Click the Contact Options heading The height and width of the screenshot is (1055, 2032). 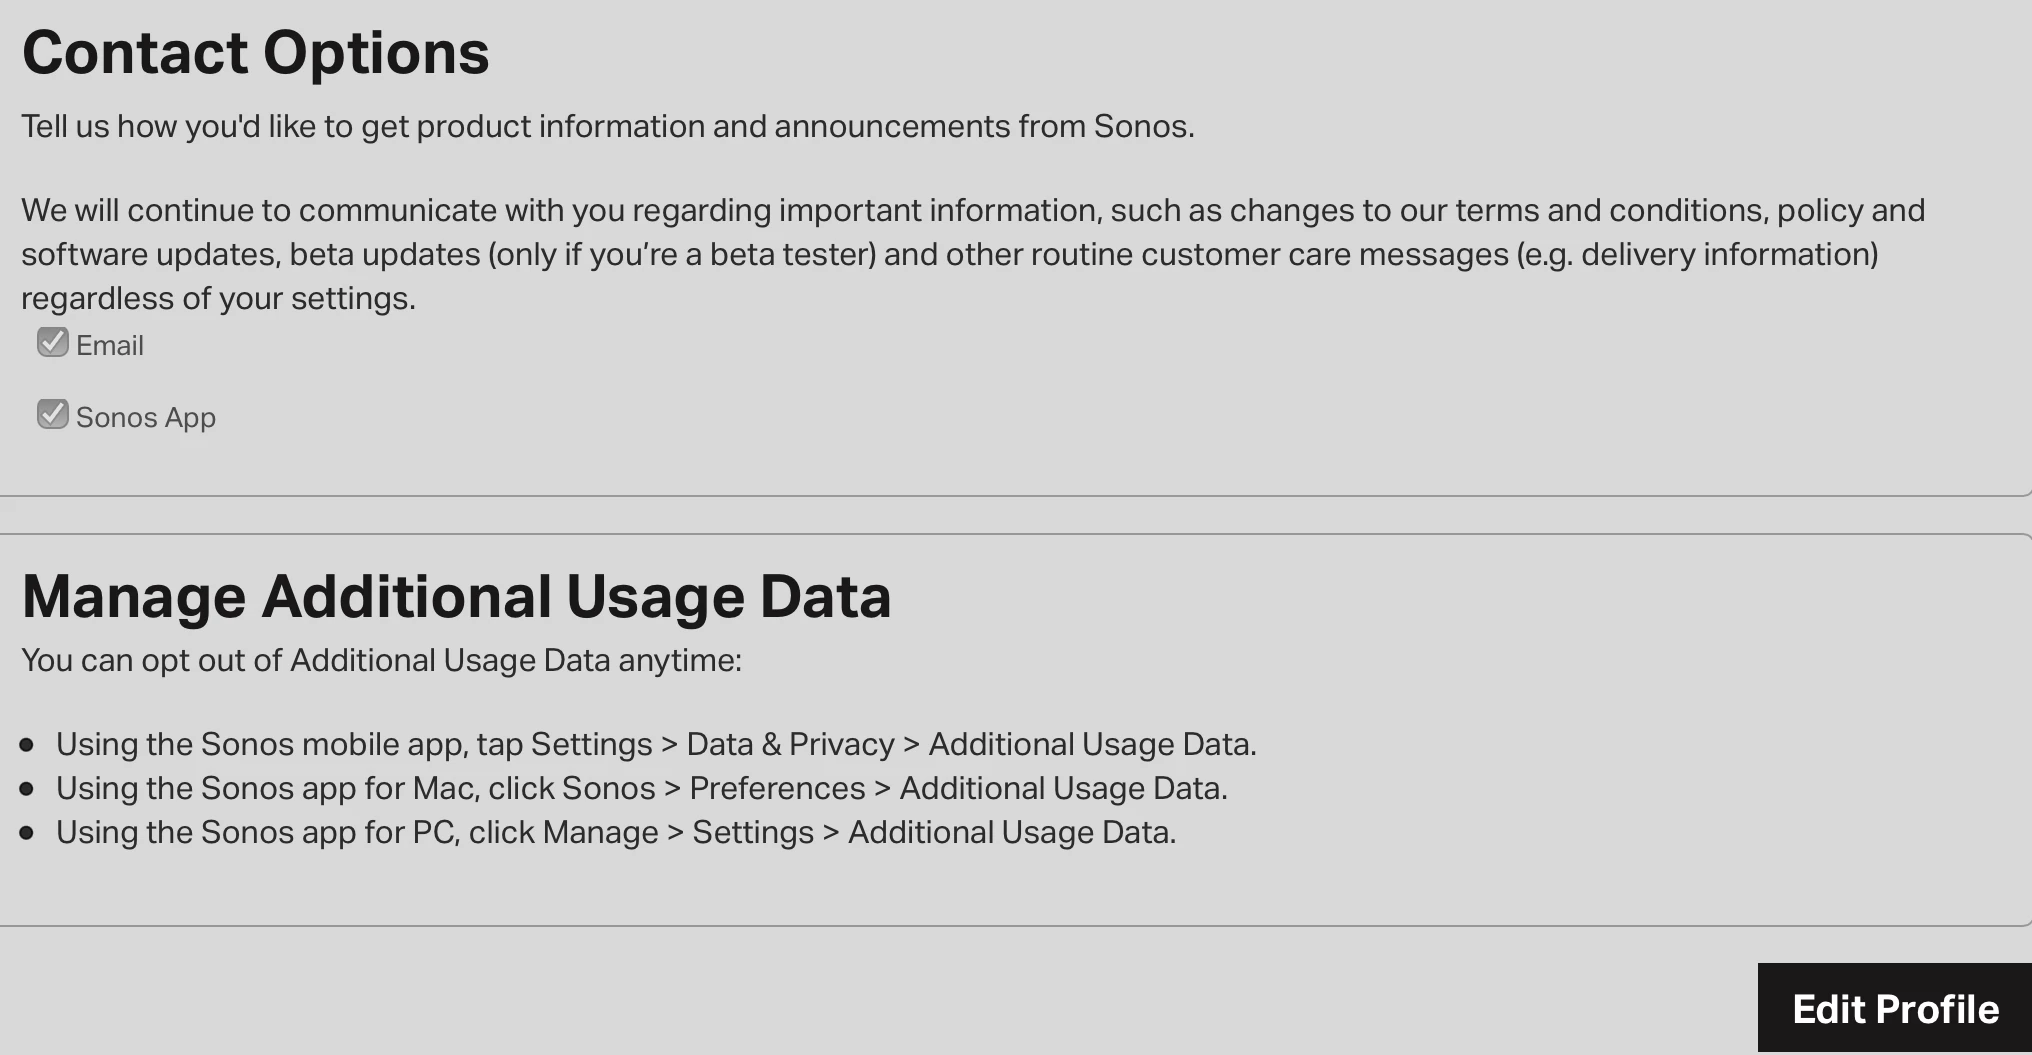[x=256, y=53]
